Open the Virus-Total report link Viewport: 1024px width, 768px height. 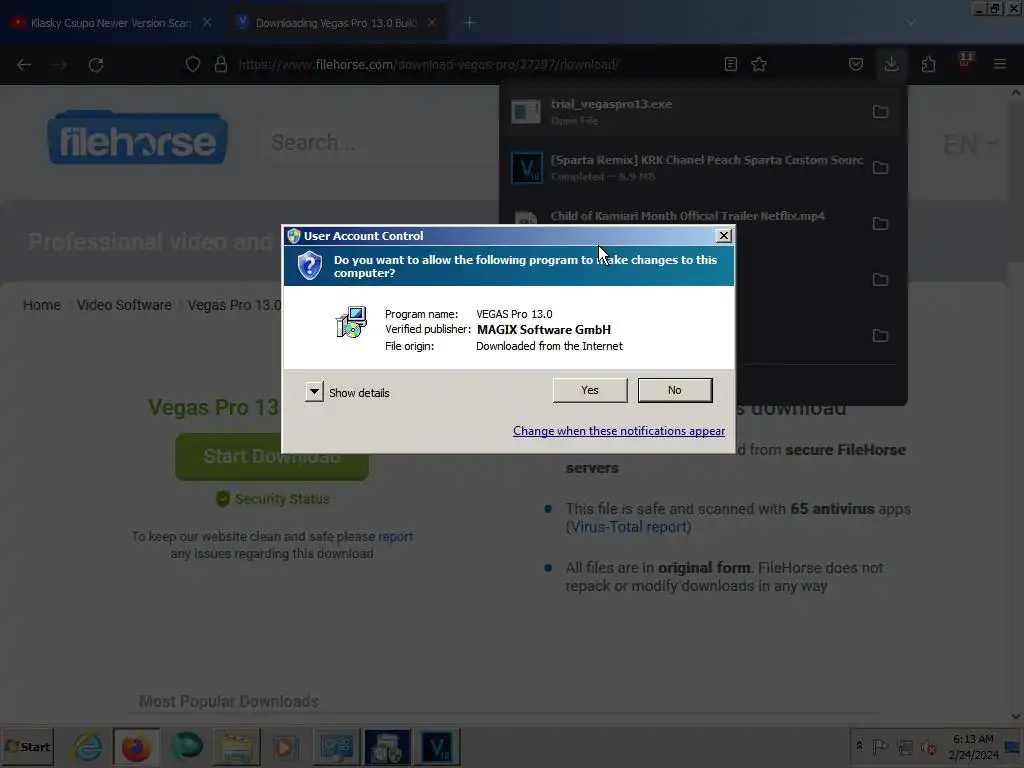pos(628,527)
